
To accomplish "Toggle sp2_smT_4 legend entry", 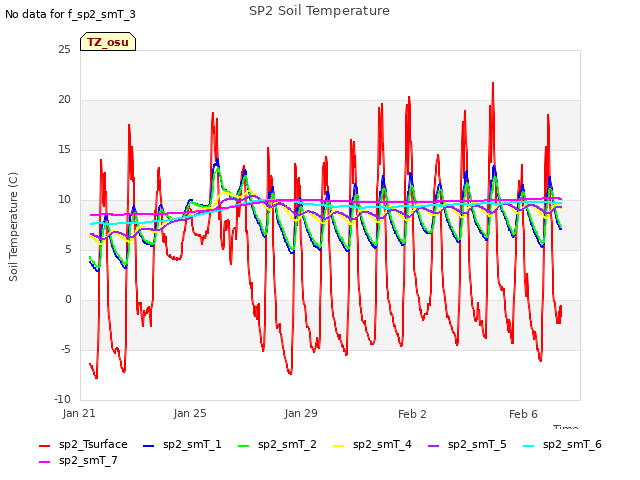I will [372, 444].
